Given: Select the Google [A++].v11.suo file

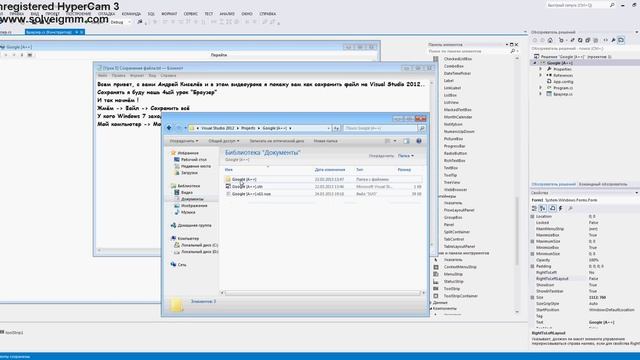Looking at the screenshot, I should [x=323, y=194].
